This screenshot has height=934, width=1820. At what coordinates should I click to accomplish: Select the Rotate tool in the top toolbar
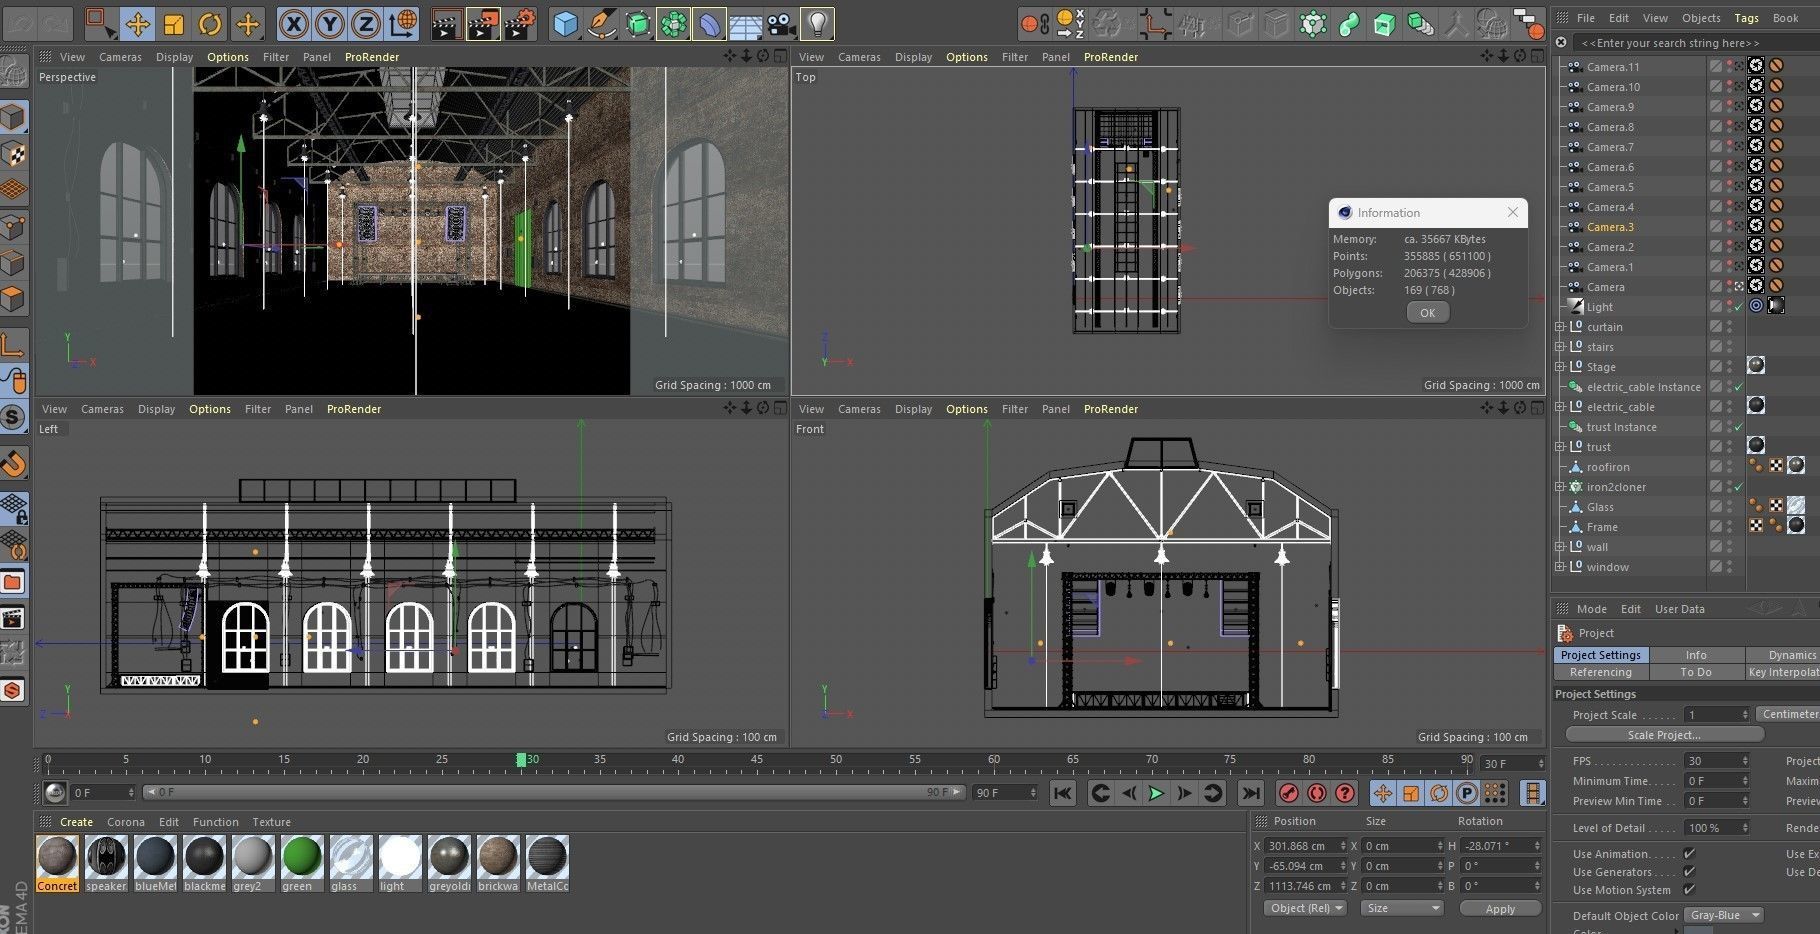tap(210, 23)
